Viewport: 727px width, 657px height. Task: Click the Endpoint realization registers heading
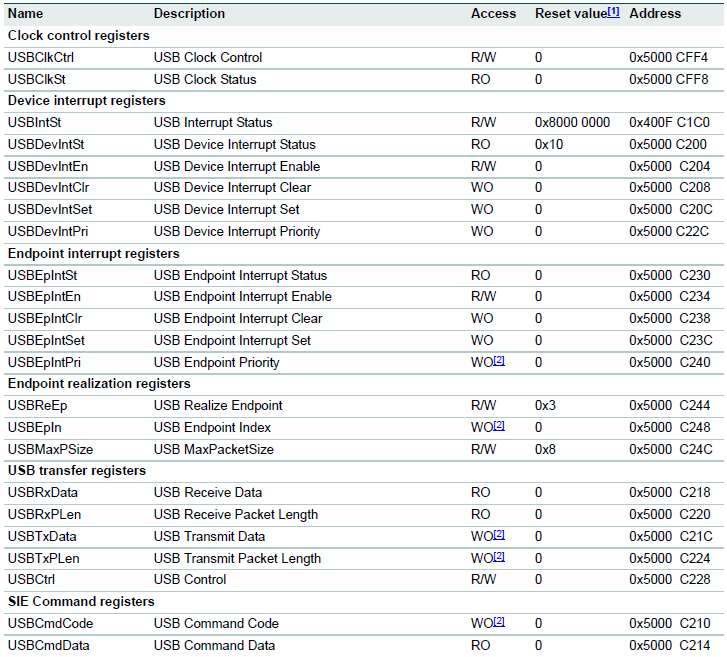[x=99, y=384]
